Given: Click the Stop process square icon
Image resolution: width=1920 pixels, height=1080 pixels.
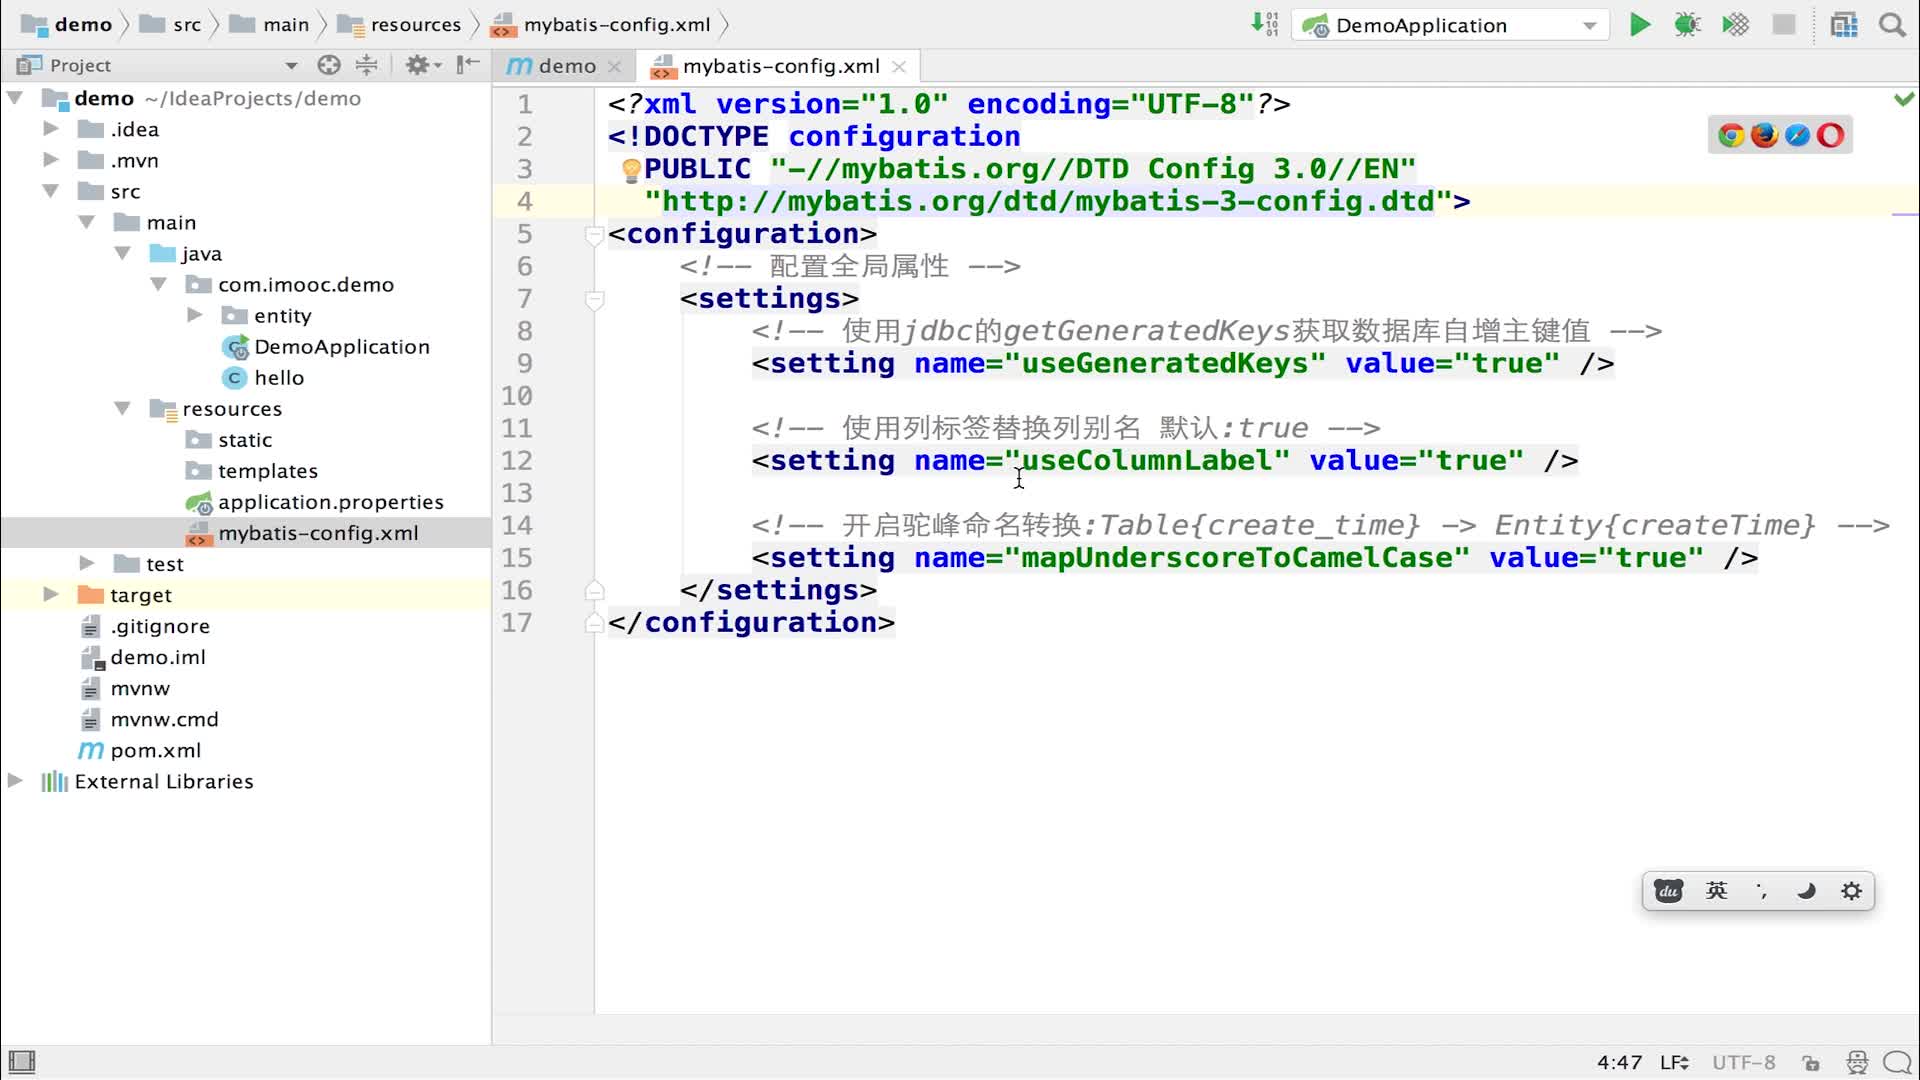Looking at the screenshot, I should (1784, 24).
